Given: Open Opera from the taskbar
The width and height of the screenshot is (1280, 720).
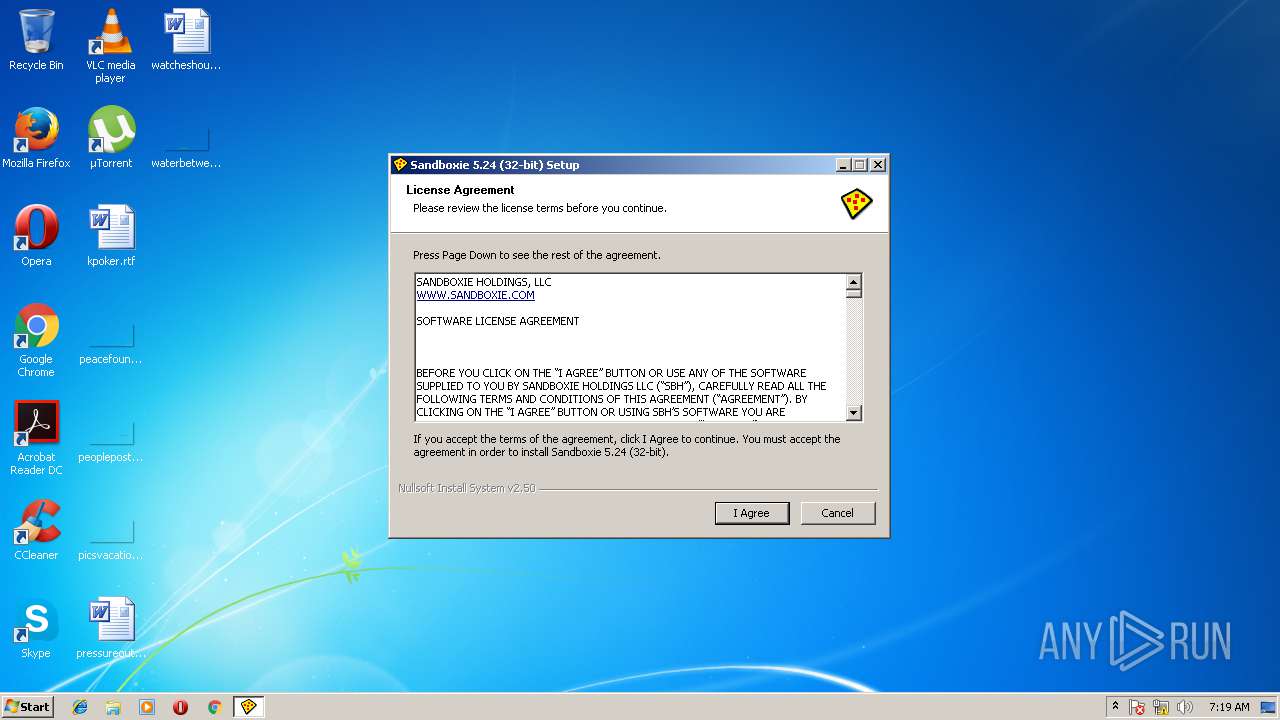Looking at the screenshot, I should click(180, 707).
